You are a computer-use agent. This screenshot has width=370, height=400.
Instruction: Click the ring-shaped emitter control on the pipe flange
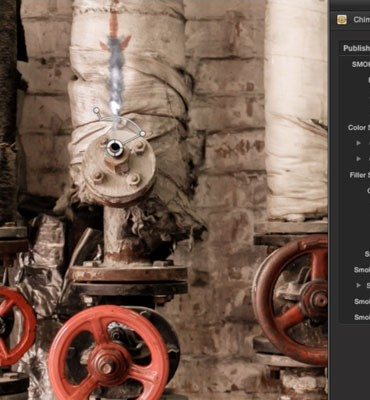click(x=115, y=147)
